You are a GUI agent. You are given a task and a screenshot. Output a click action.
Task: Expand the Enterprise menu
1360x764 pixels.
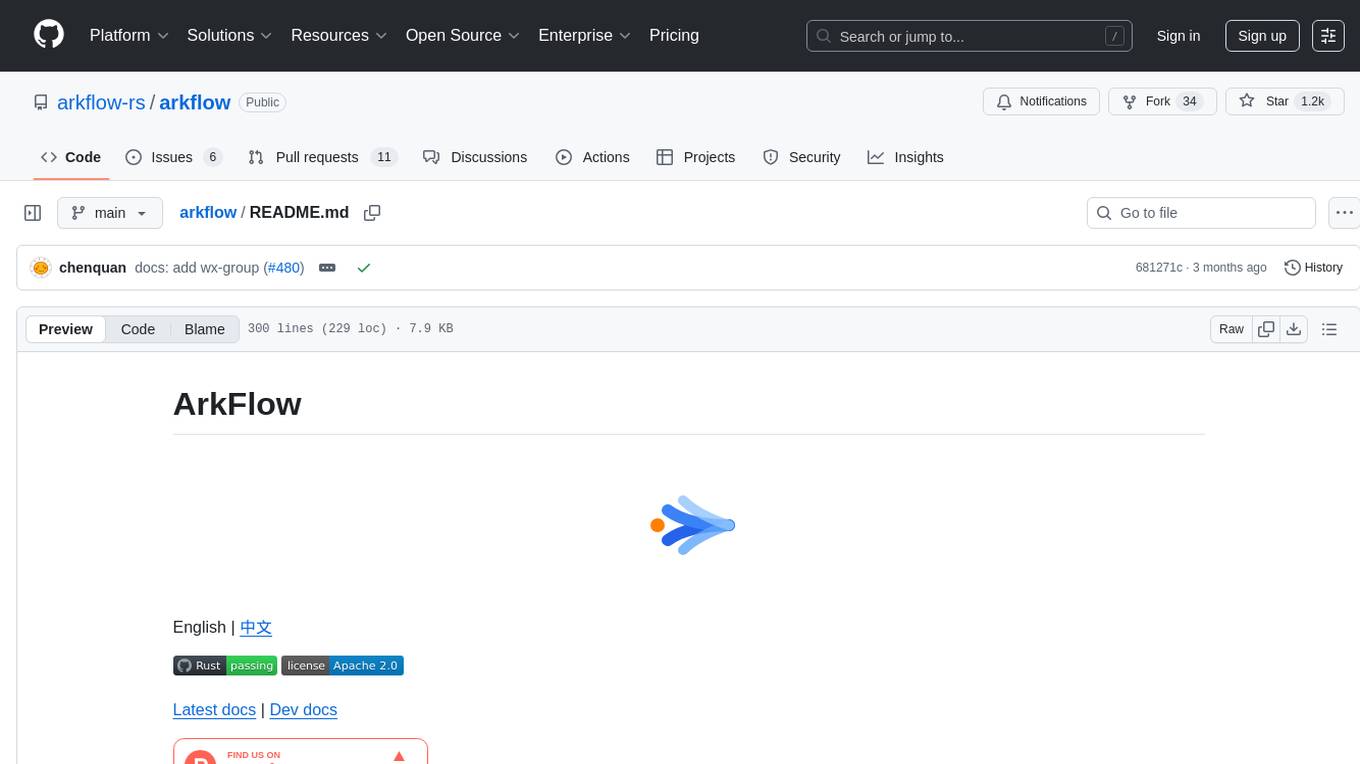point(584,35)
